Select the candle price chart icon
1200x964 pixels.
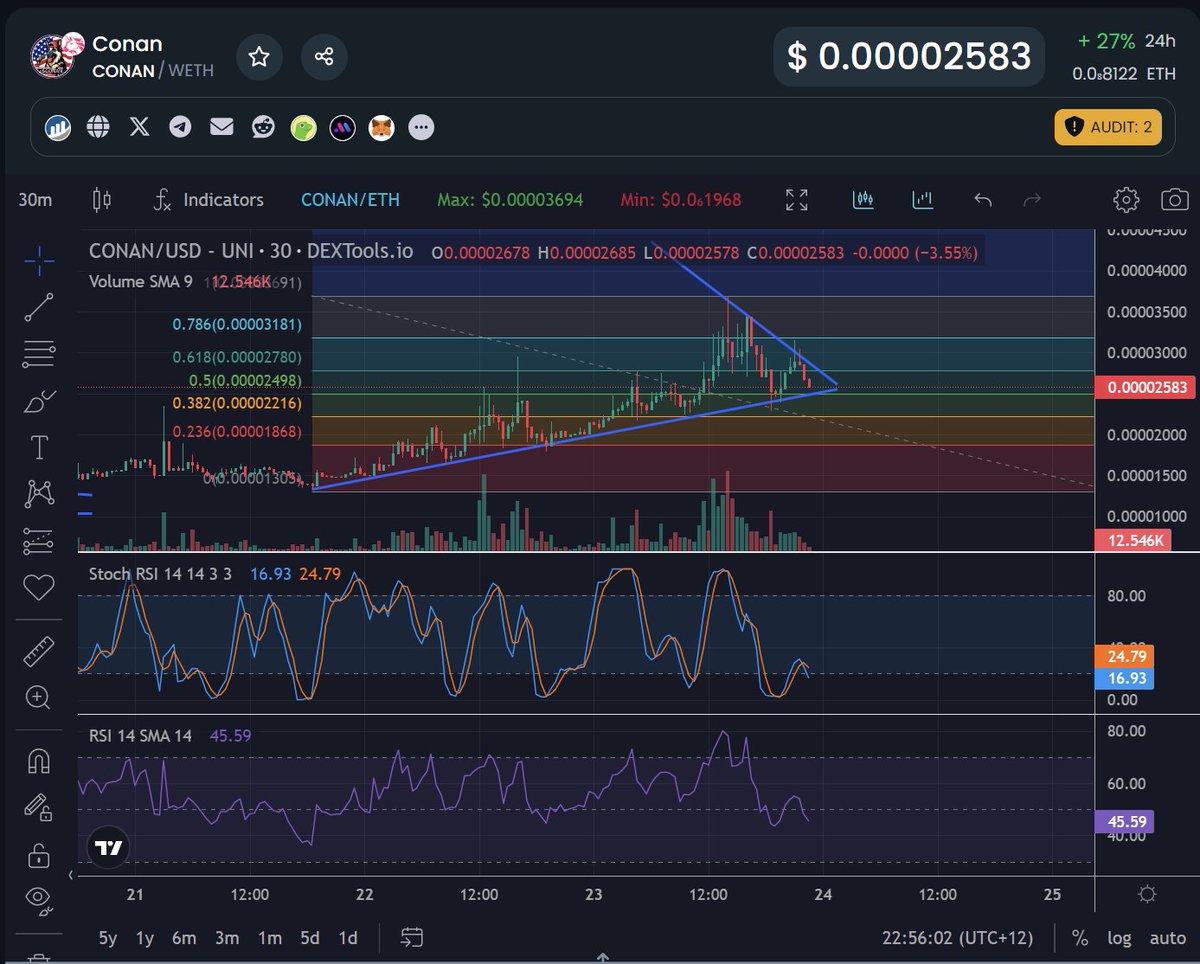point(864,200)
